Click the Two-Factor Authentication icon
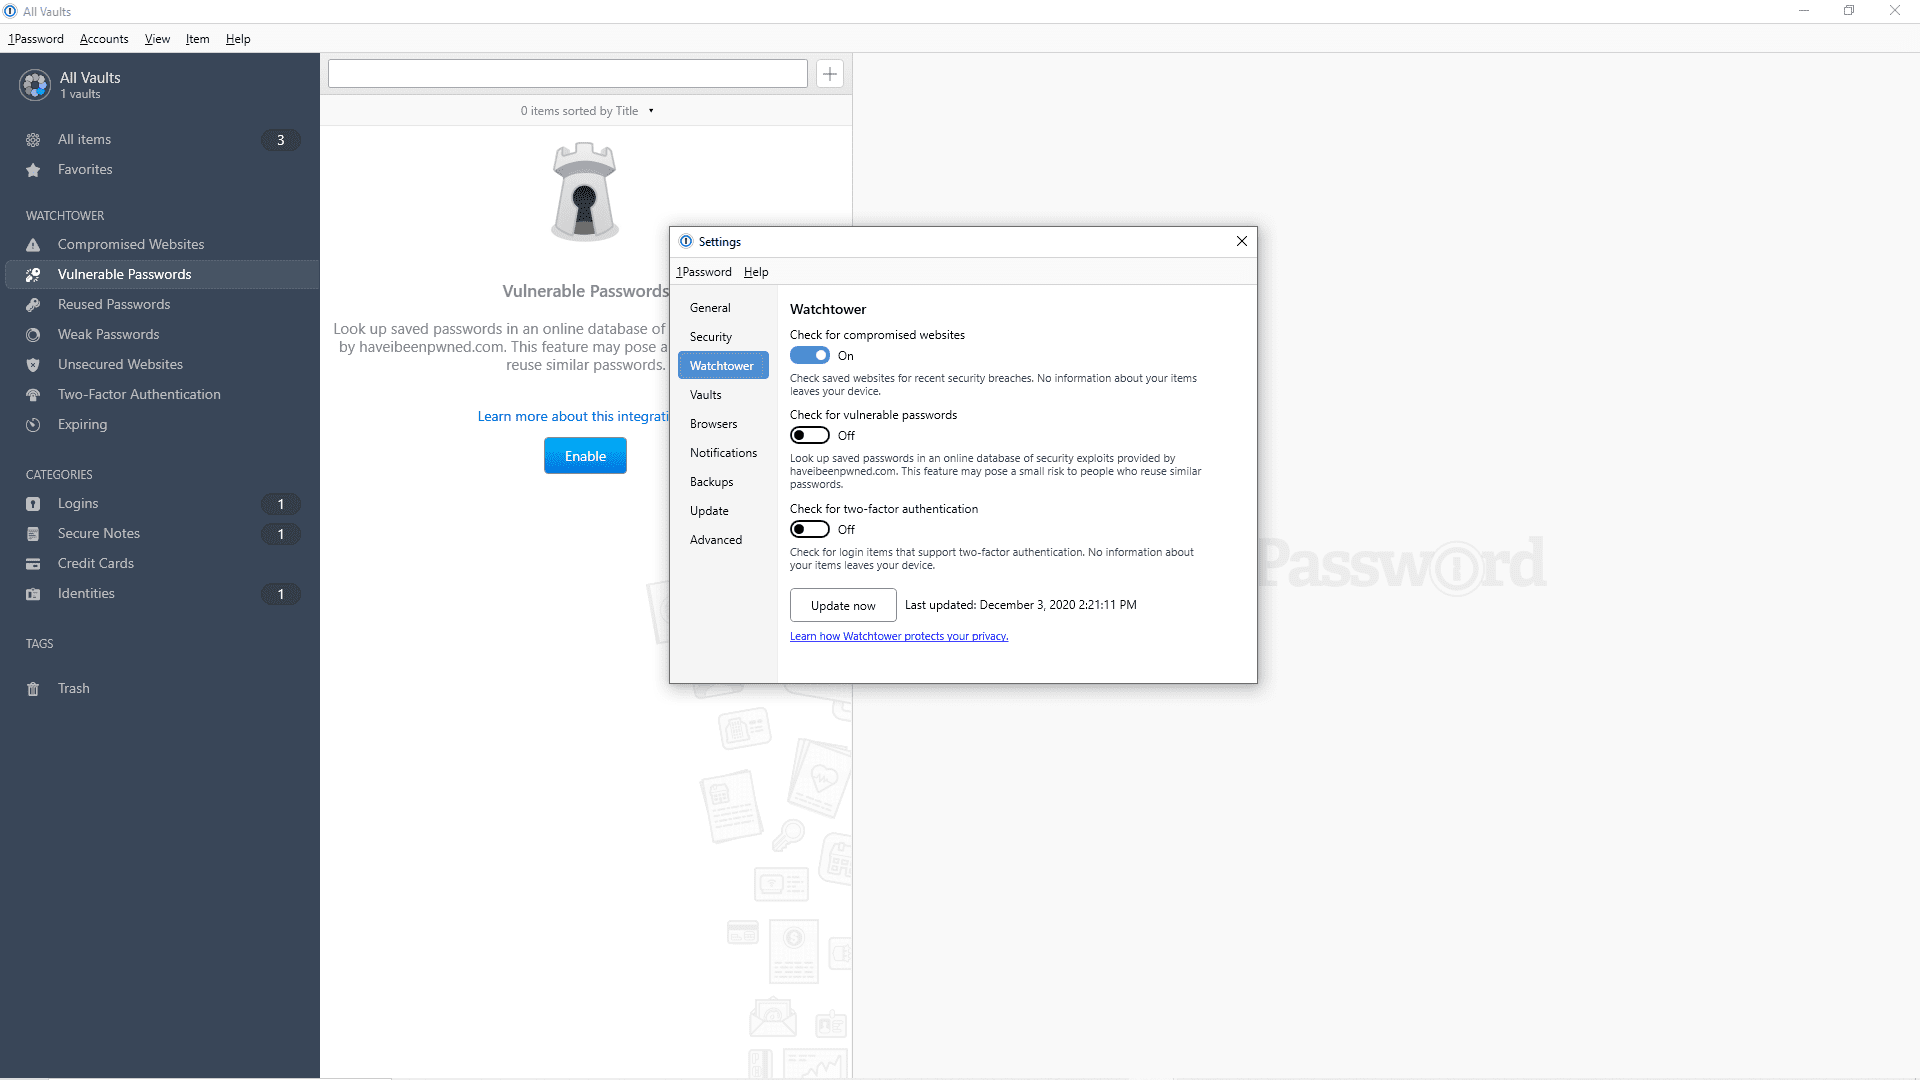1920x1080 pixels. 33,395
